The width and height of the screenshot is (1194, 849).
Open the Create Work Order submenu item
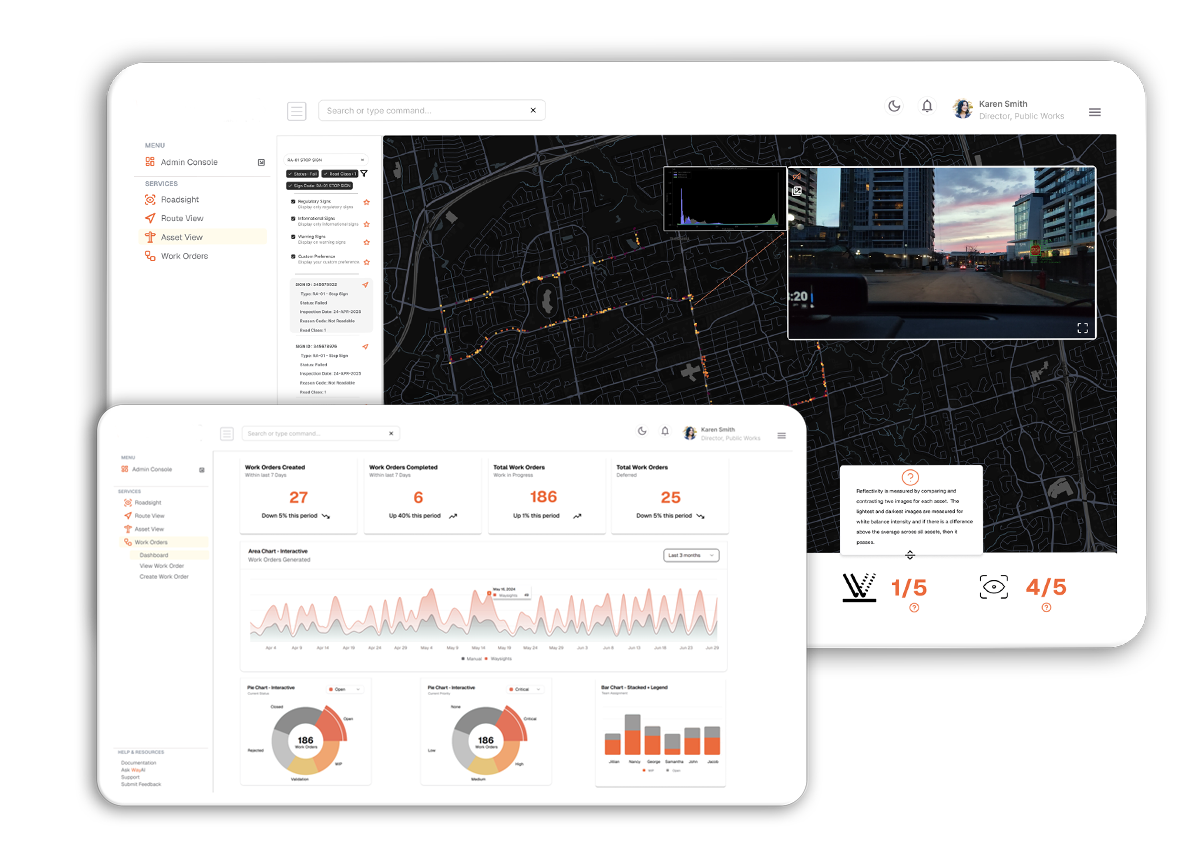(164, 576)
